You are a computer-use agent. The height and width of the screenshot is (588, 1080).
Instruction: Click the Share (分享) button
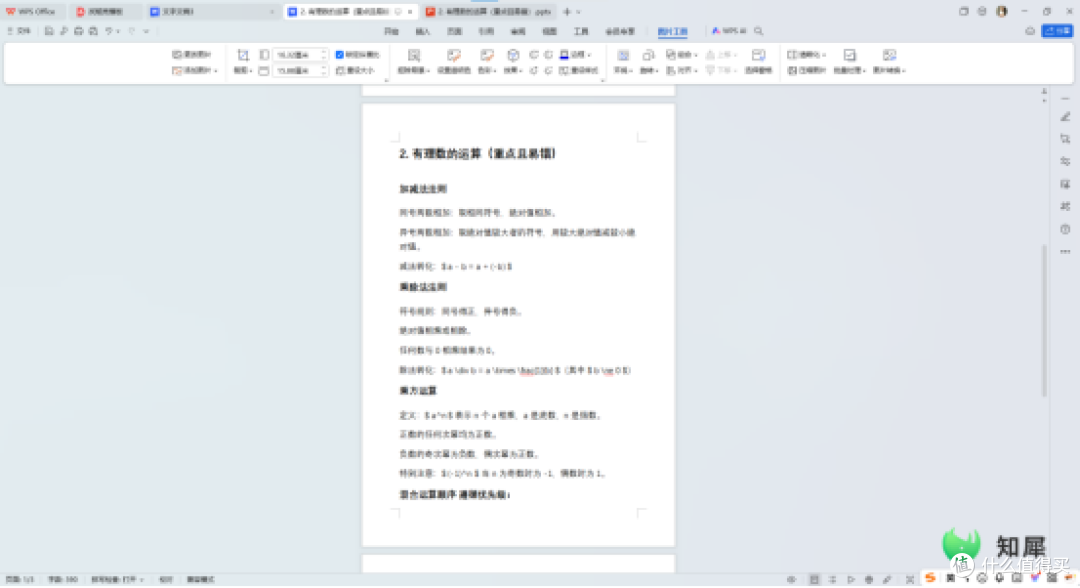pyautogui.click(x=1057, y=31)
